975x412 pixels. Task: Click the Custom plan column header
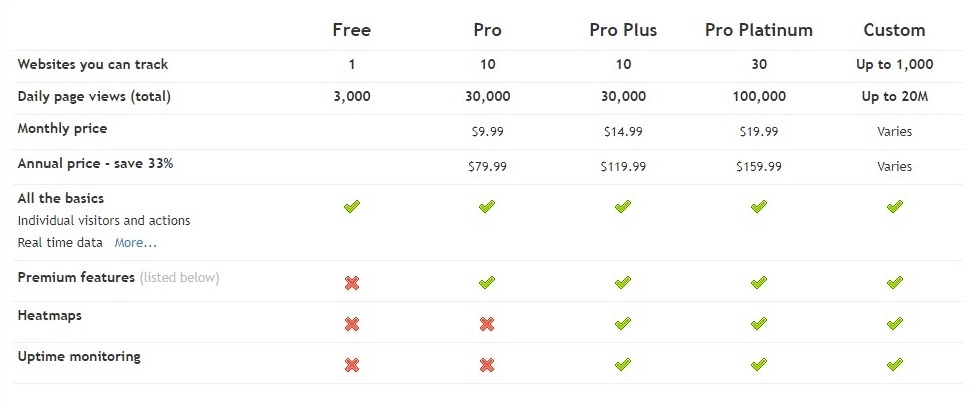coord(894,30)
